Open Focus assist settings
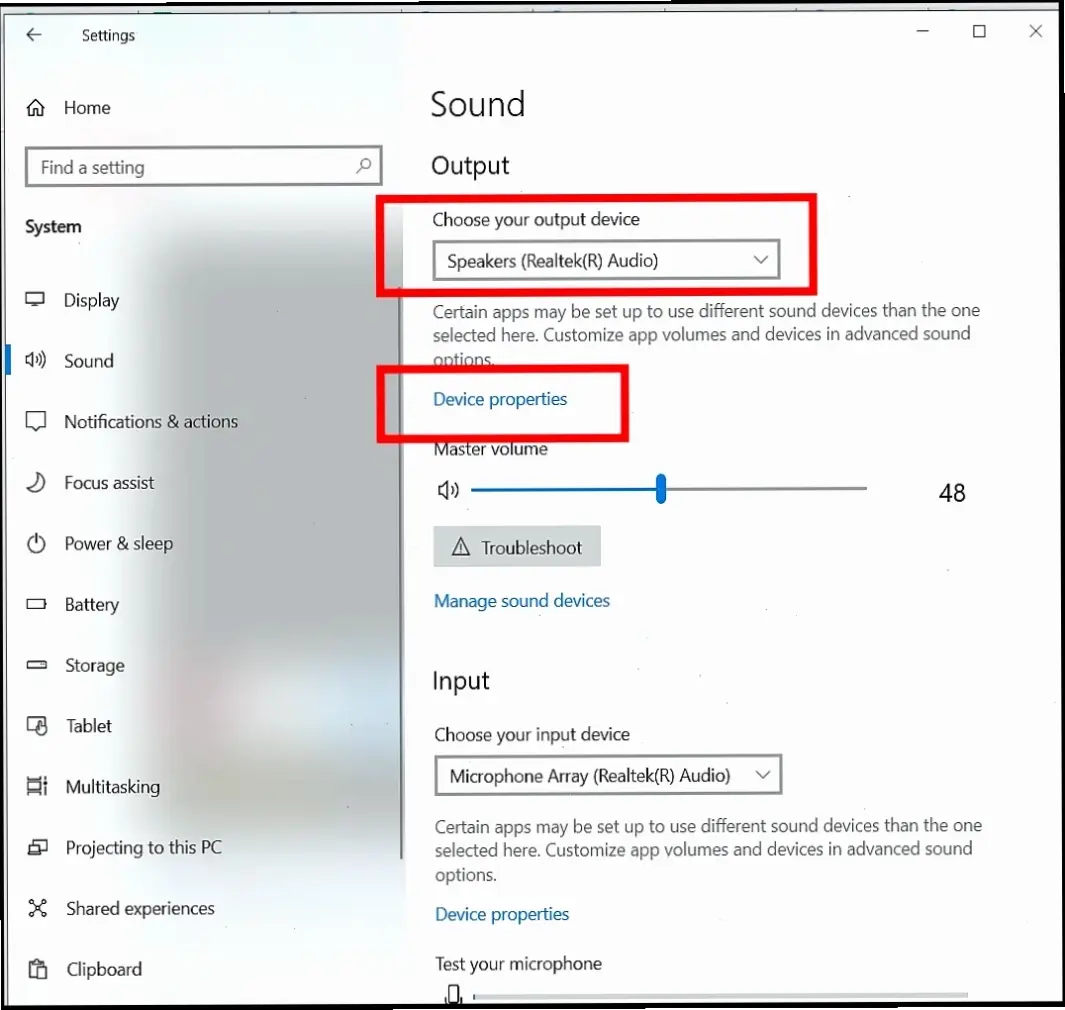This screenshot has width=1065, height=1010. click(109, 483)
